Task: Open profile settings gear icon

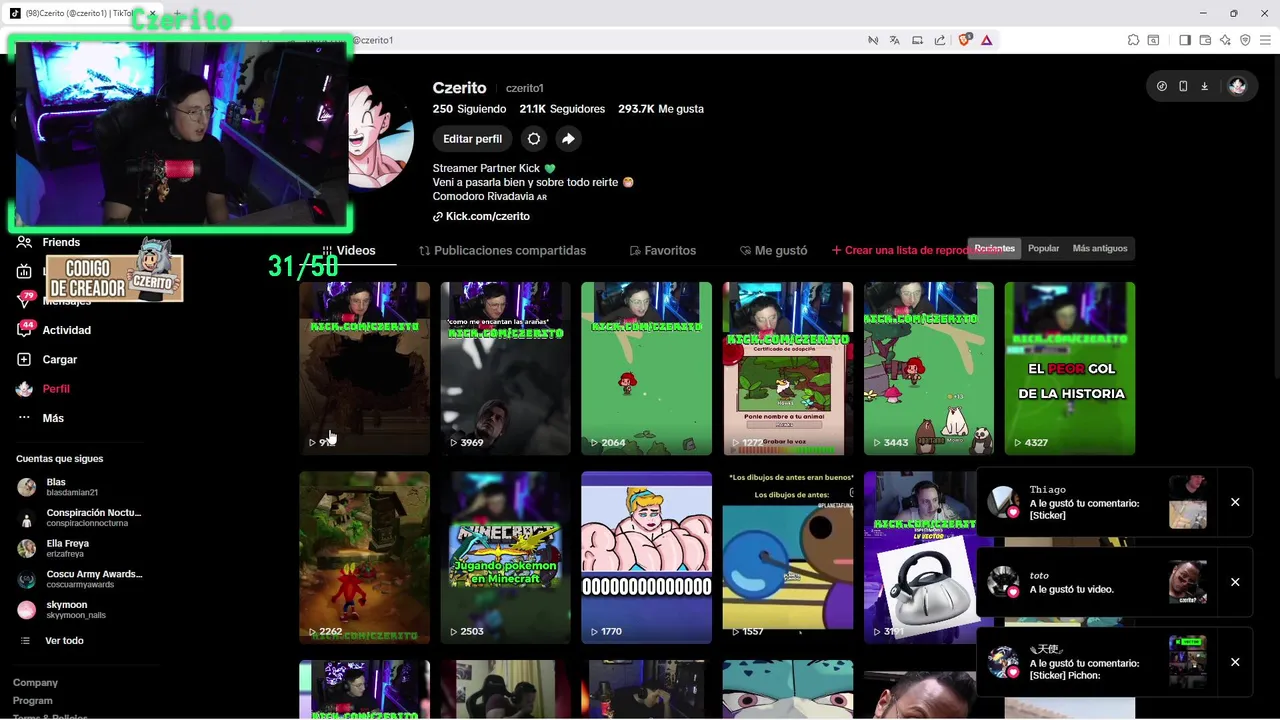Action: coord(534,139)
